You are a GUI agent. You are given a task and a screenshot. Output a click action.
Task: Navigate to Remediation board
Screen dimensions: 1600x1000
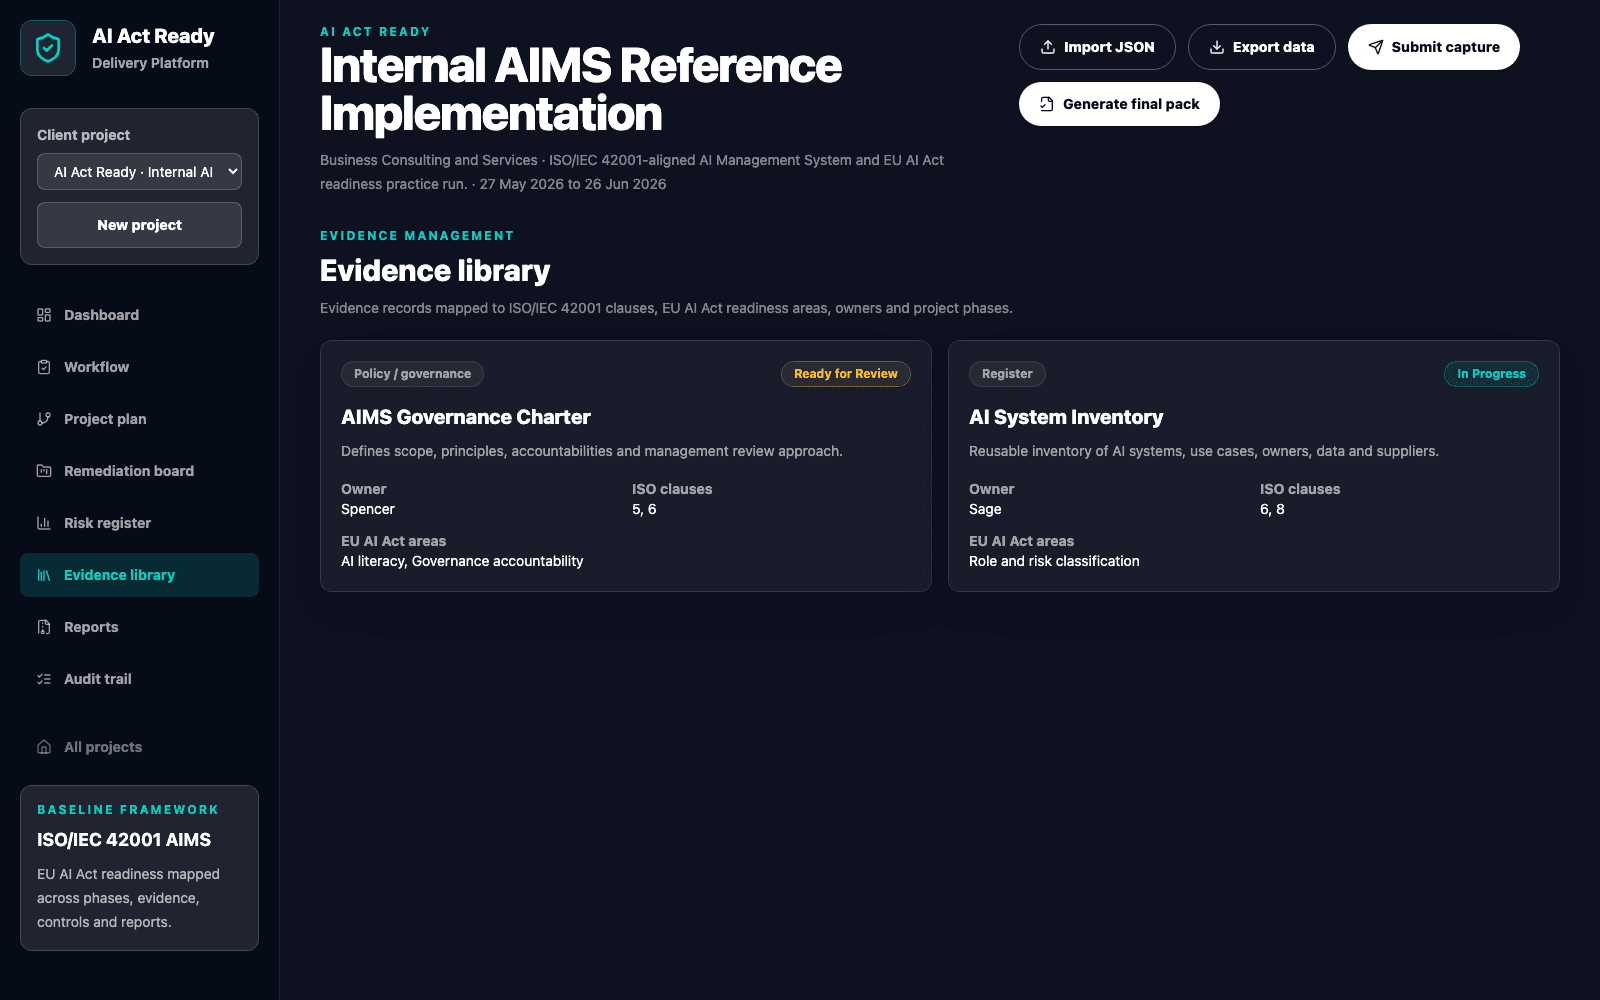[x=139, y=471]
